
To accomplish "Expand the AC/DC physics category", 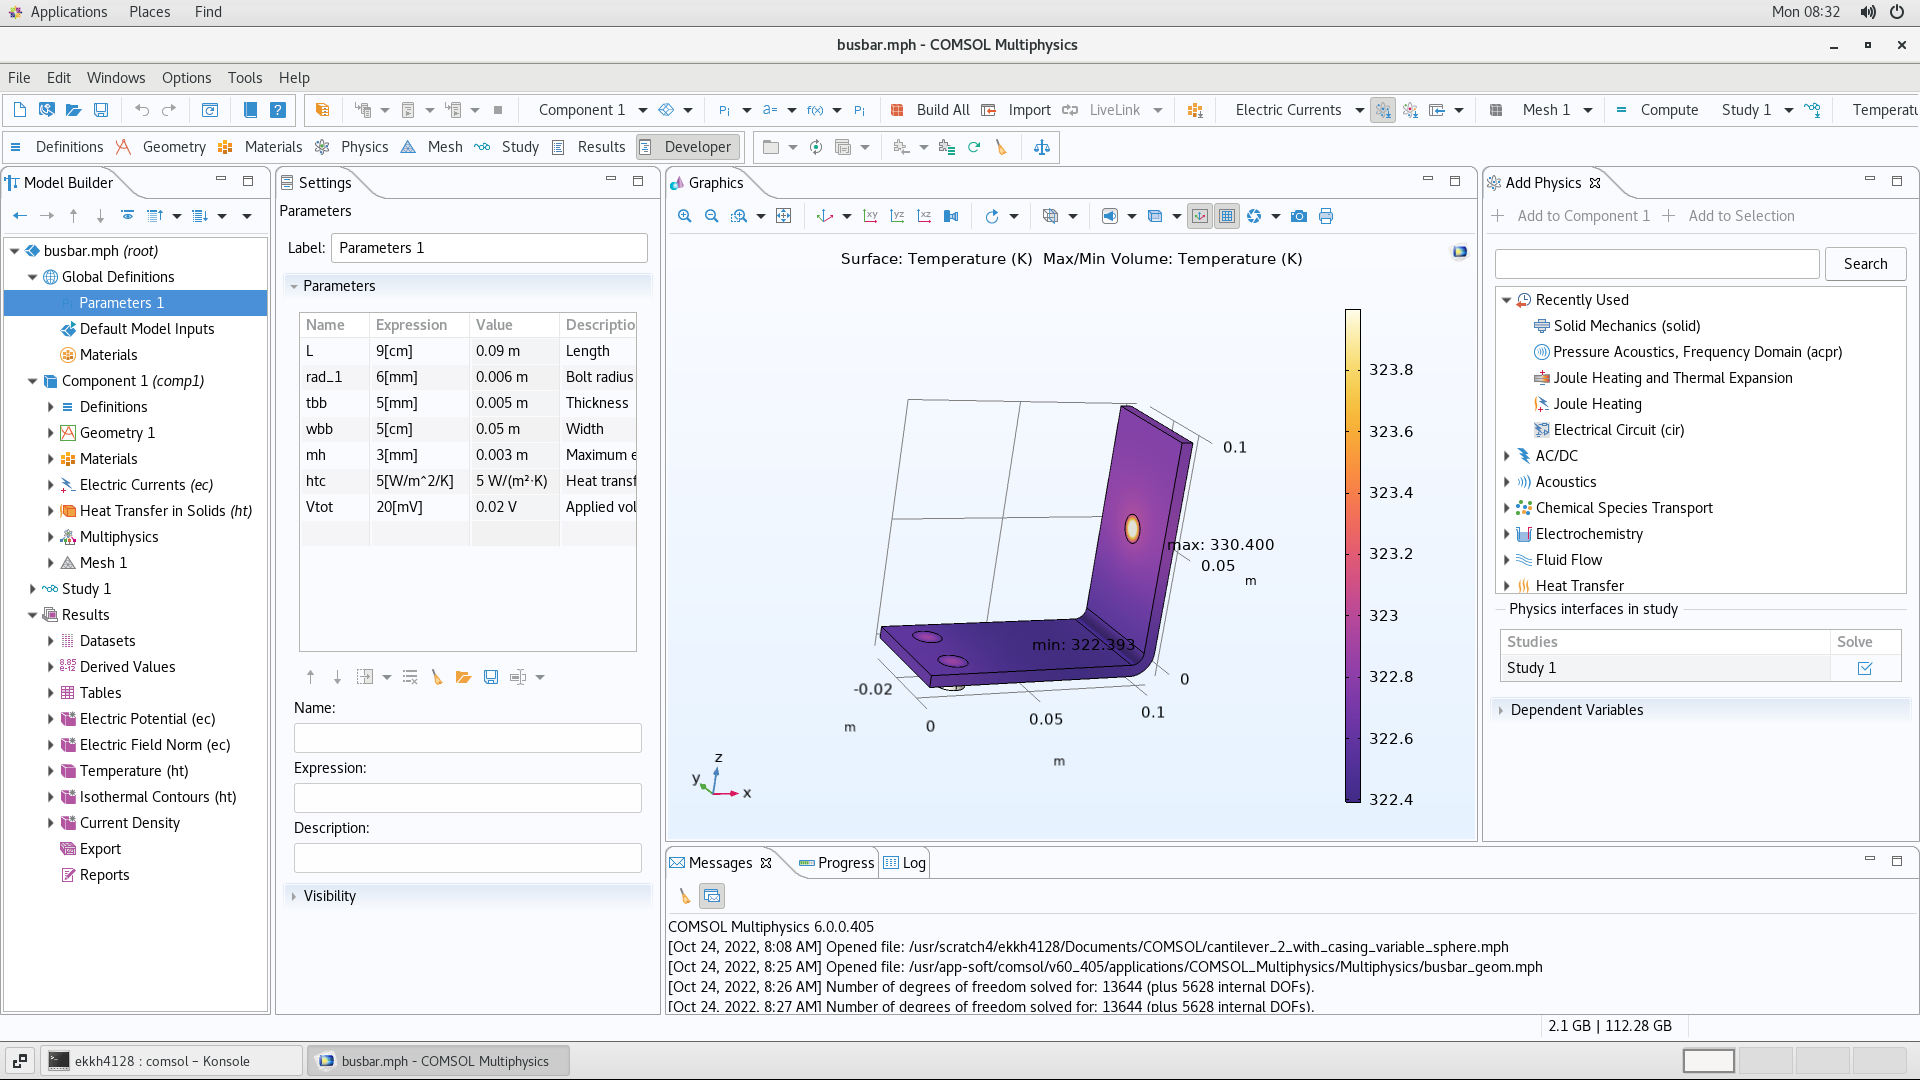I will tap(1507, 456).
